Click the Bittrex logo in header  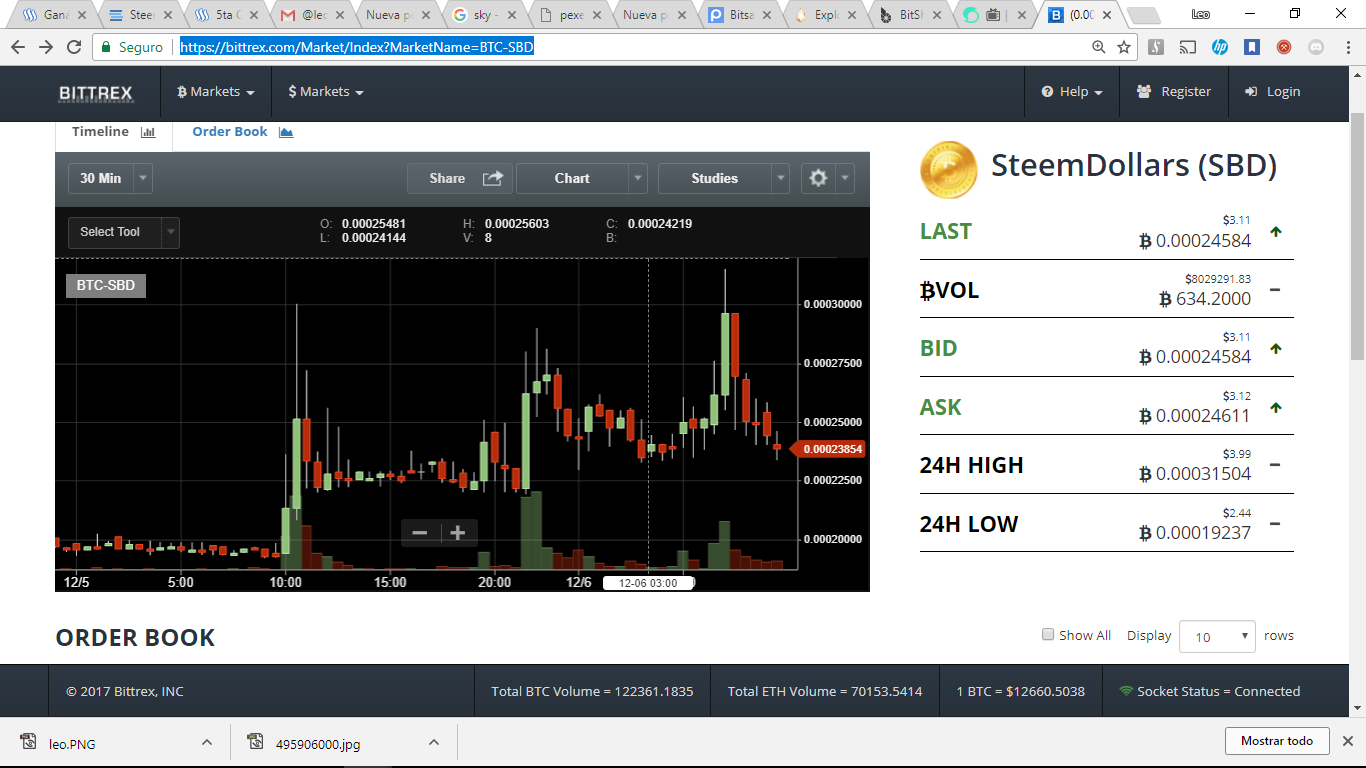(x=96, y=92)
